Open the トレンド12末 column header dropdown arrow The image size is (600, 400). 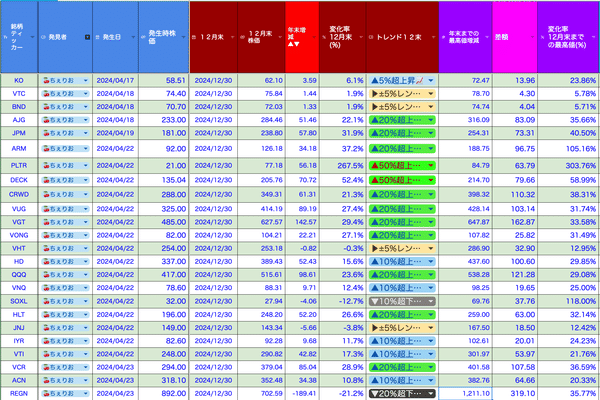pos(434,37)
